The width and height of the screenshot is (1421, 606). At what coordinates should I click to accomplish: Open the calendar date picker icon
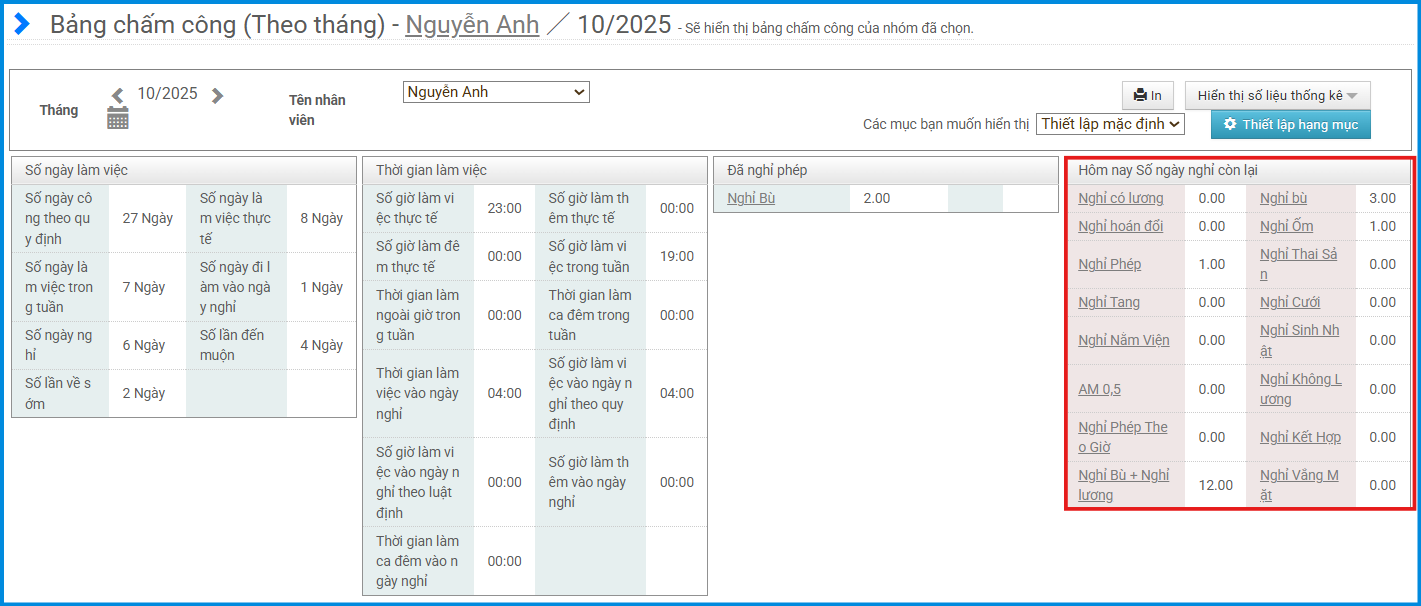(x=118, y=119)
